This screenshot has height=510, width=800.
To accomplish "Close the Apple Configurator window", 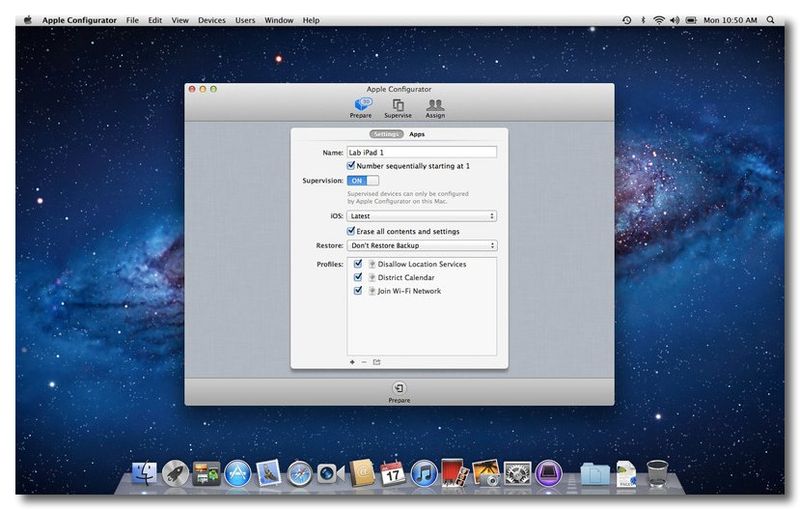I will pos(192,89).
